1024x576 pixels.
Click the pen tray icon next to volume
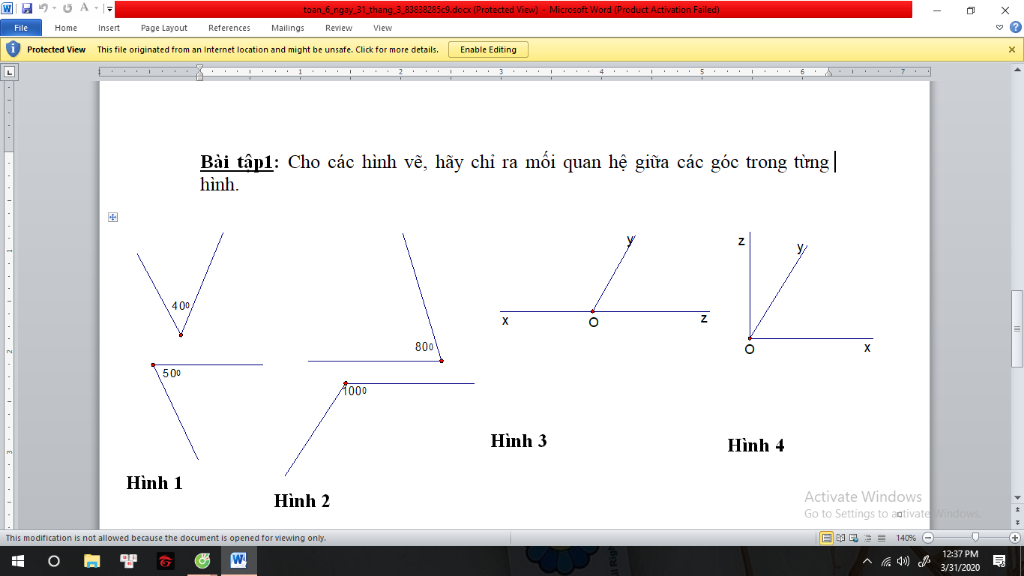point(924,561)
